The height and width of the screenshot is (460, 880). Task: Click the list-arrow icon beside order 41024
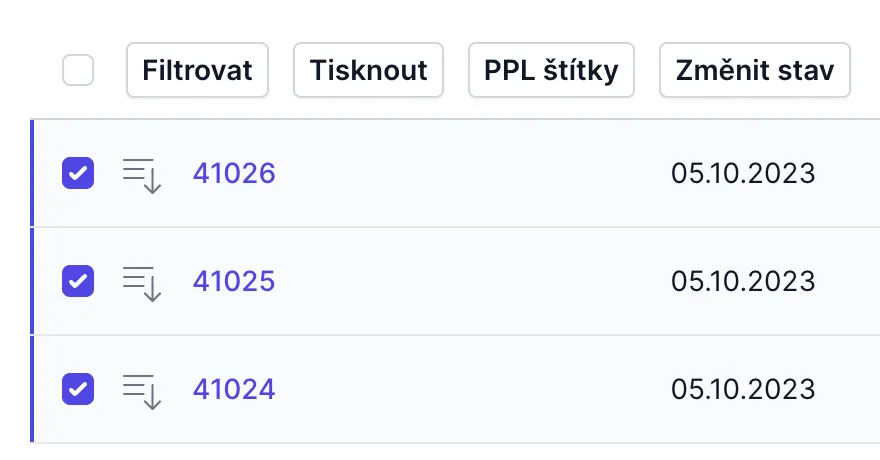click(142, 390)
